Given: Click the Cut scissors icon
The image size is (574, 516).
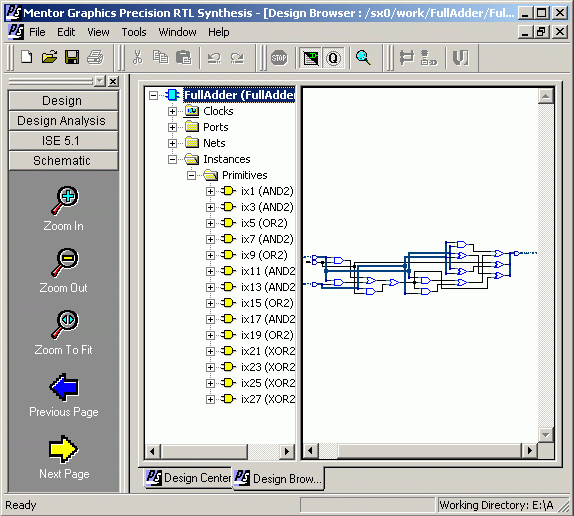Looking at the screenshot, I should (x=137, y=57).
